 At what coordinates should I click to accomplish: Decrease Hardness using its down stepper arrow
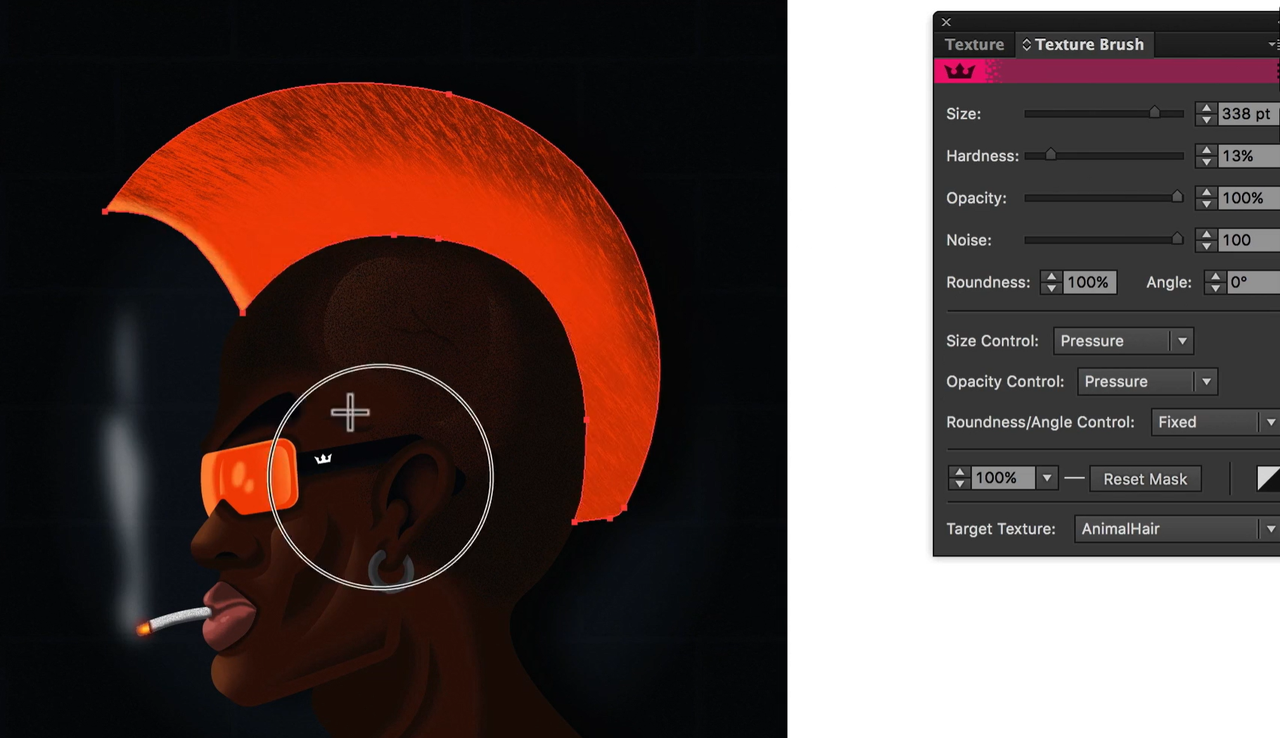[x=1205, y=162]
